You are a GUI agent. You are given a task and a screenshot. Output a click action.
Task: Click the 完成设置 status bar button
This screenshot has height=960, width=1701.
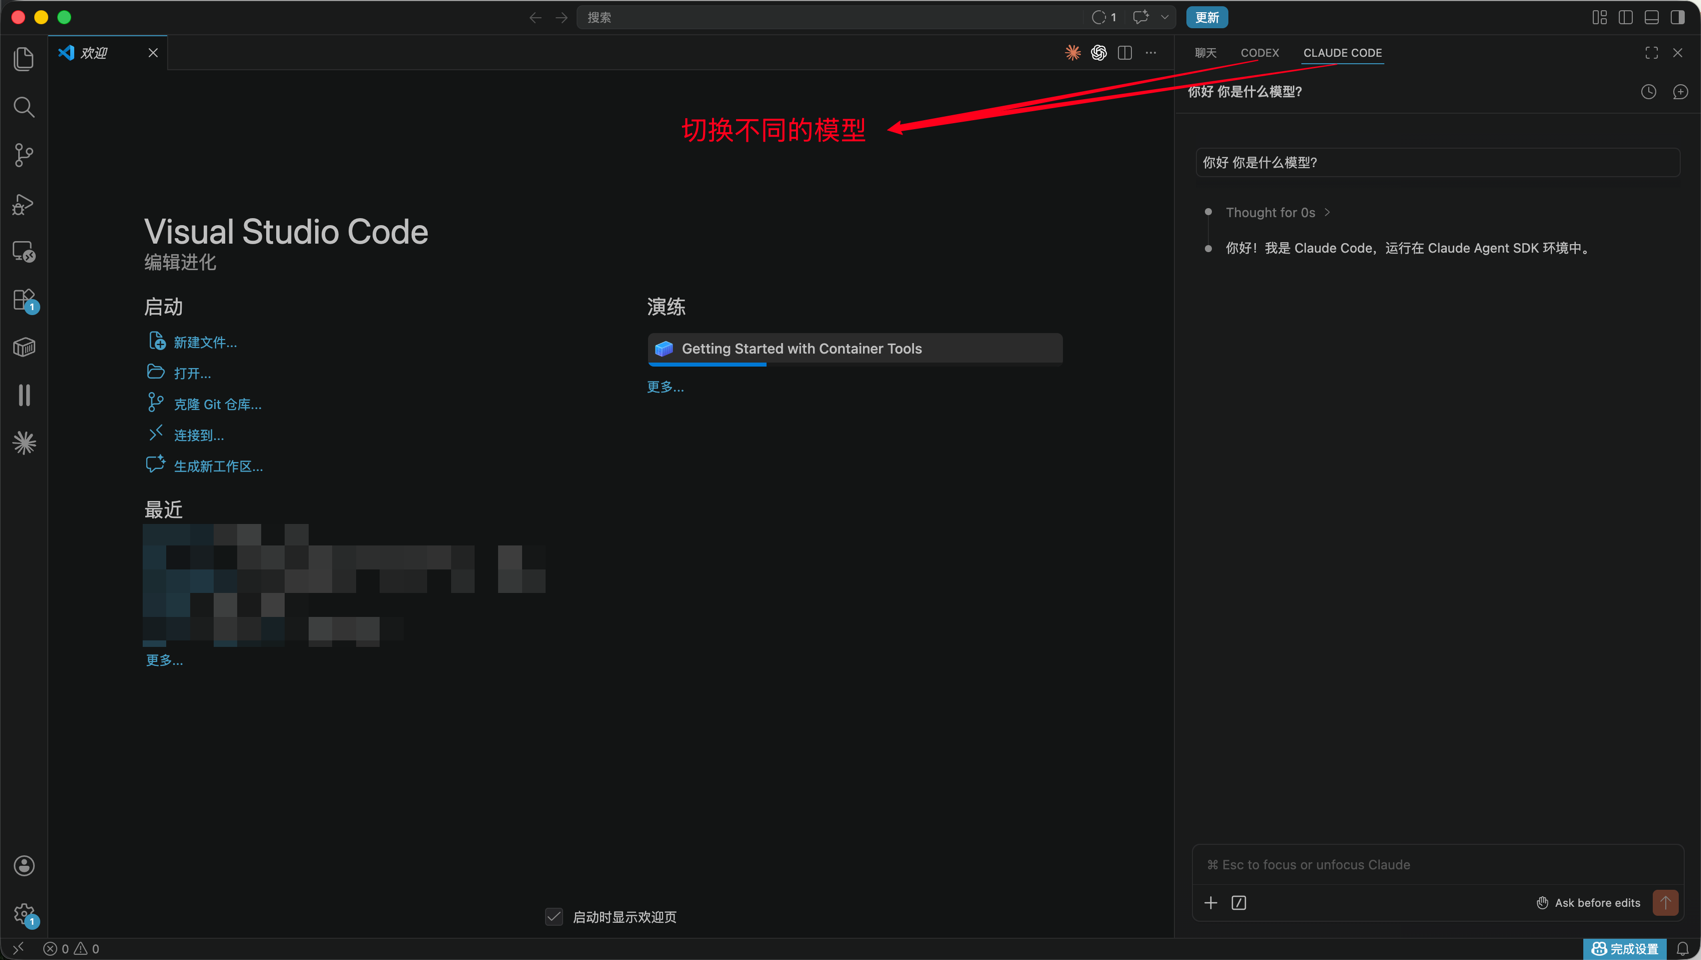coord(1625,949)
